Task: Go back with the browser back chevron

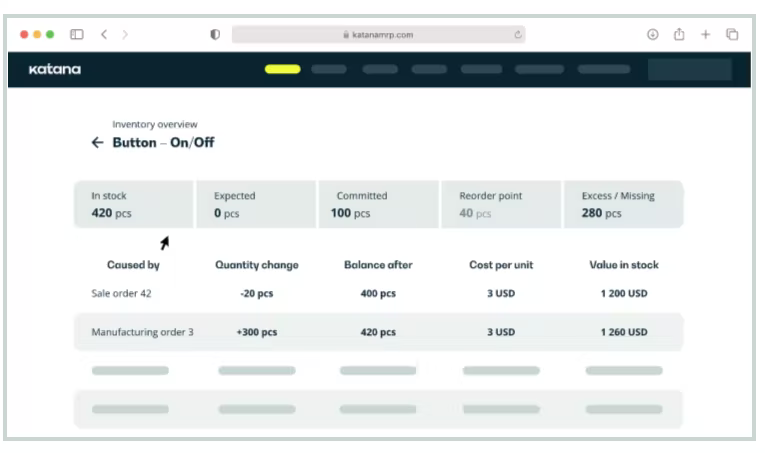Action: click(x=104, y=34)
